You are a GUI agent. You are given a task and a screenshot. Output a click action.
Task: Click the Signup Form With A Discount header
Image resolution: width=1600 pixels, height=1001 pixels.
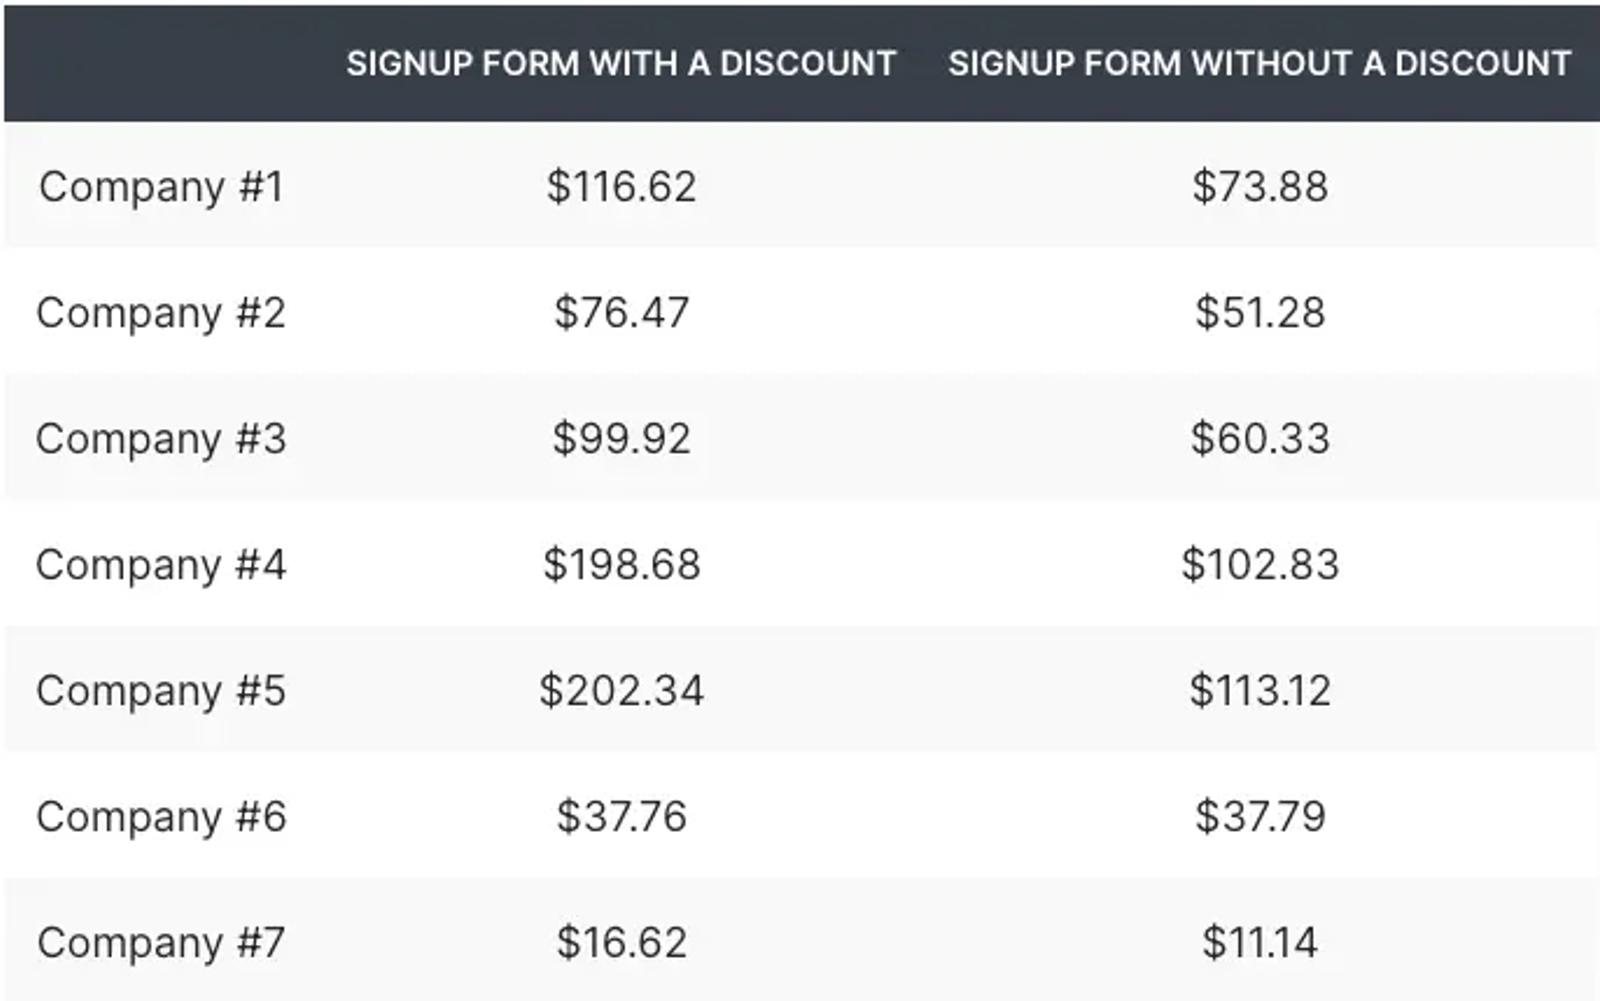coord(621,63)
